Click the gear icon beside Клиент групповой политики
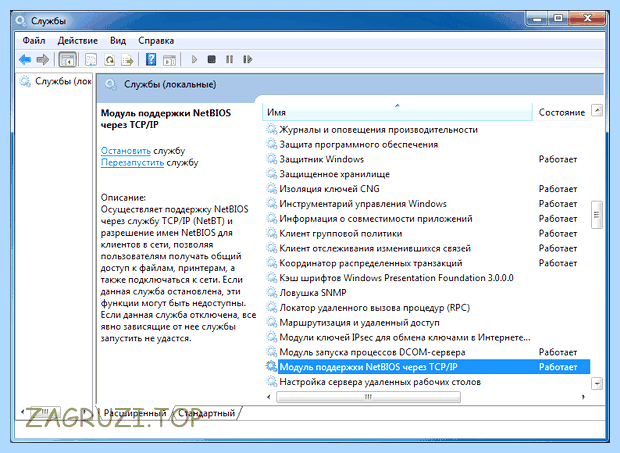 pos(272,233)
